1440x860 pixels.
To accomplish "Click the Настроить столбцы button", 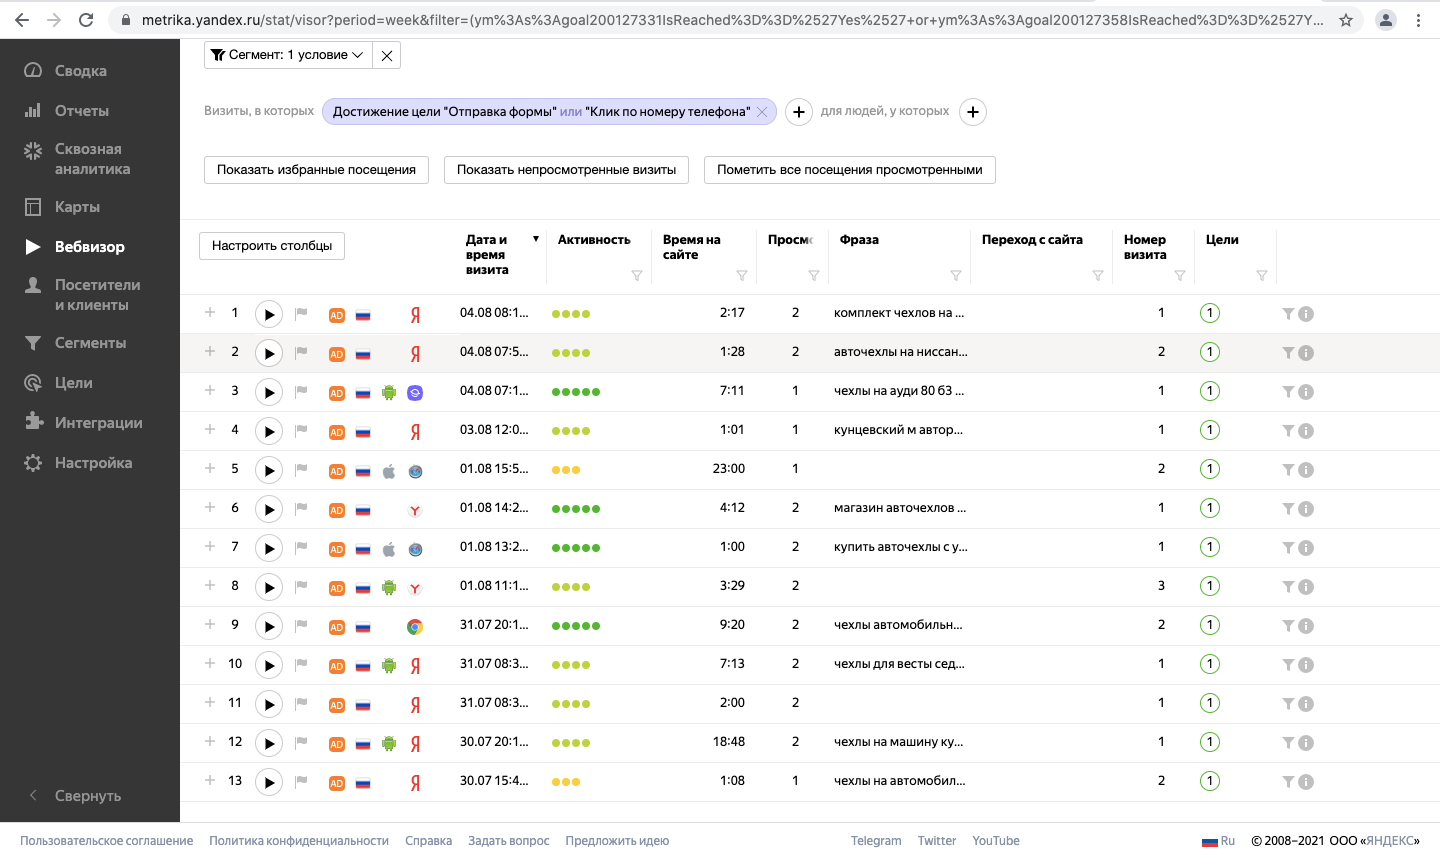I will click(x=272, y=246).
